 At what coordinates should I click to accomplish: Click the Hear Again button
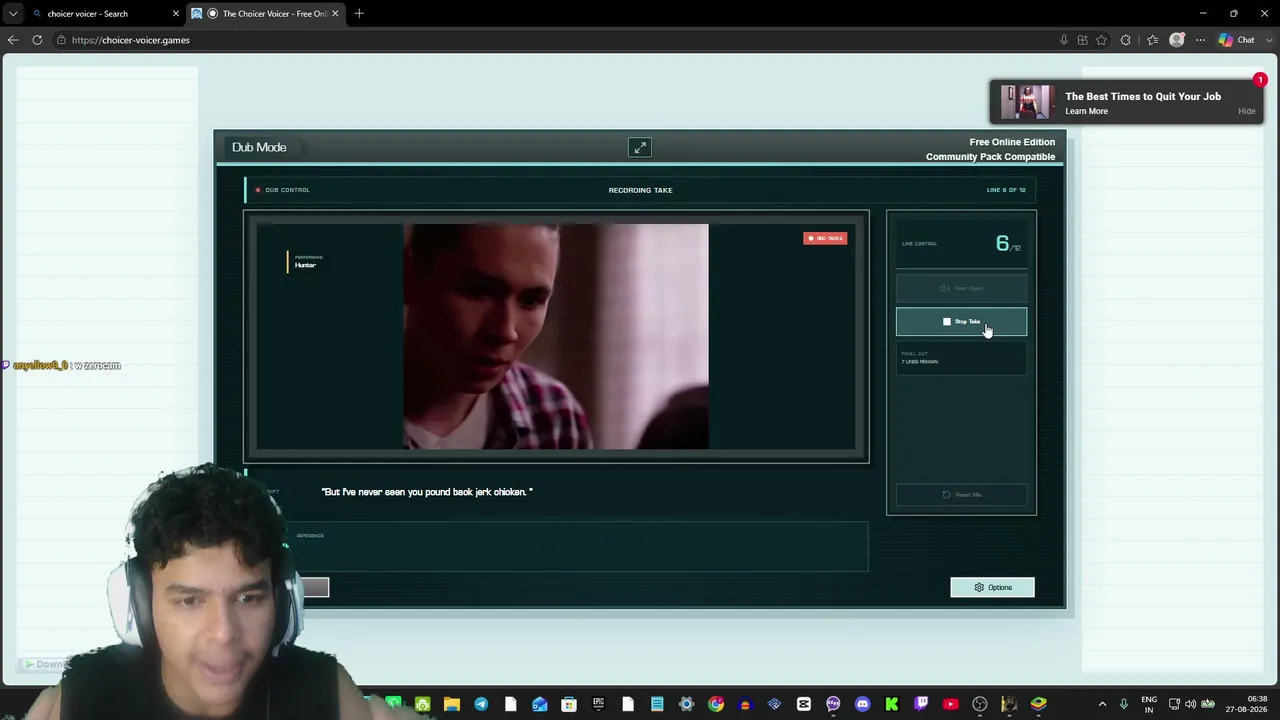coord(961,289)
